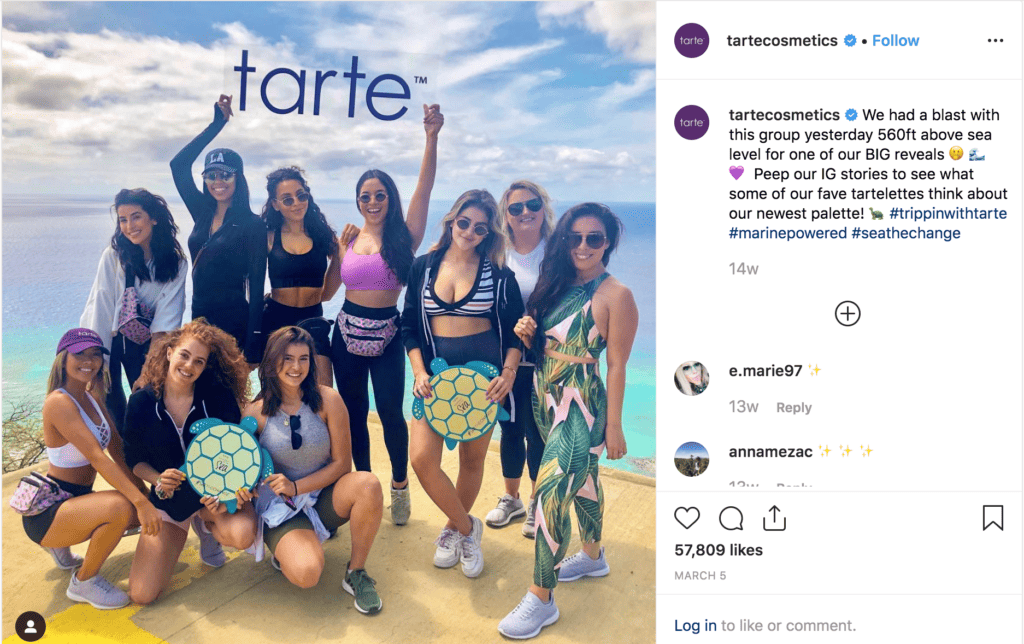Open the tartecosmetics username in header
This screenshot has width=1024, height=644.
(783, 41)
